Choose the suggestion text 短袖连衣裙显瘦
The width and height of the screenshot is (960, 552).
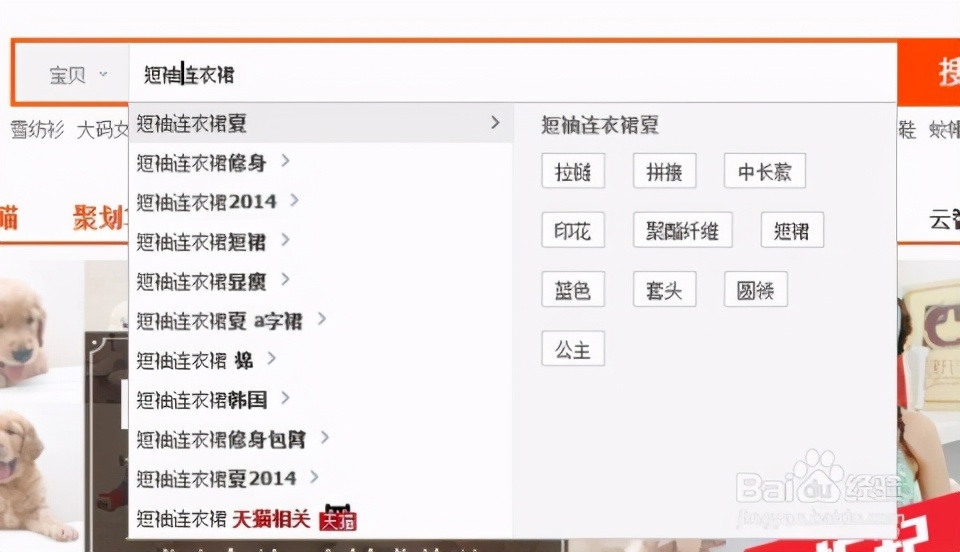pyautogui.click(x=201, y=282)
